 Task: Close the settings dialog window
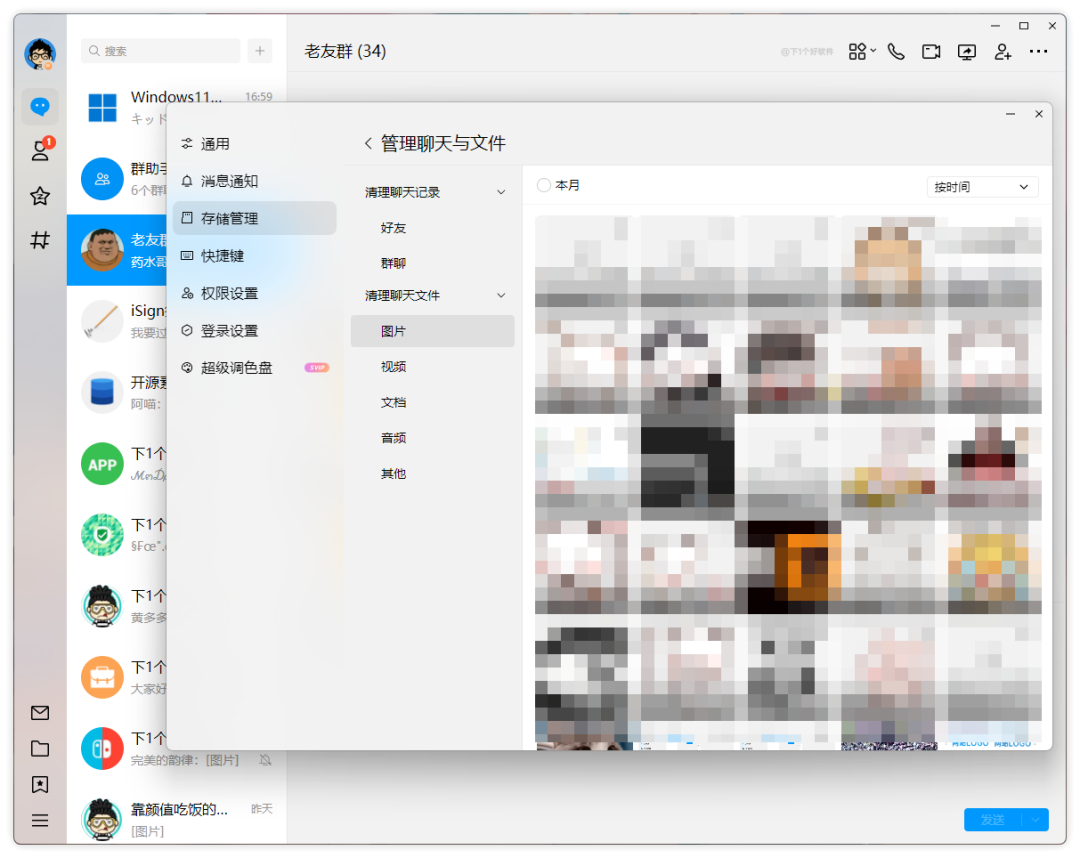[1039, 114]
